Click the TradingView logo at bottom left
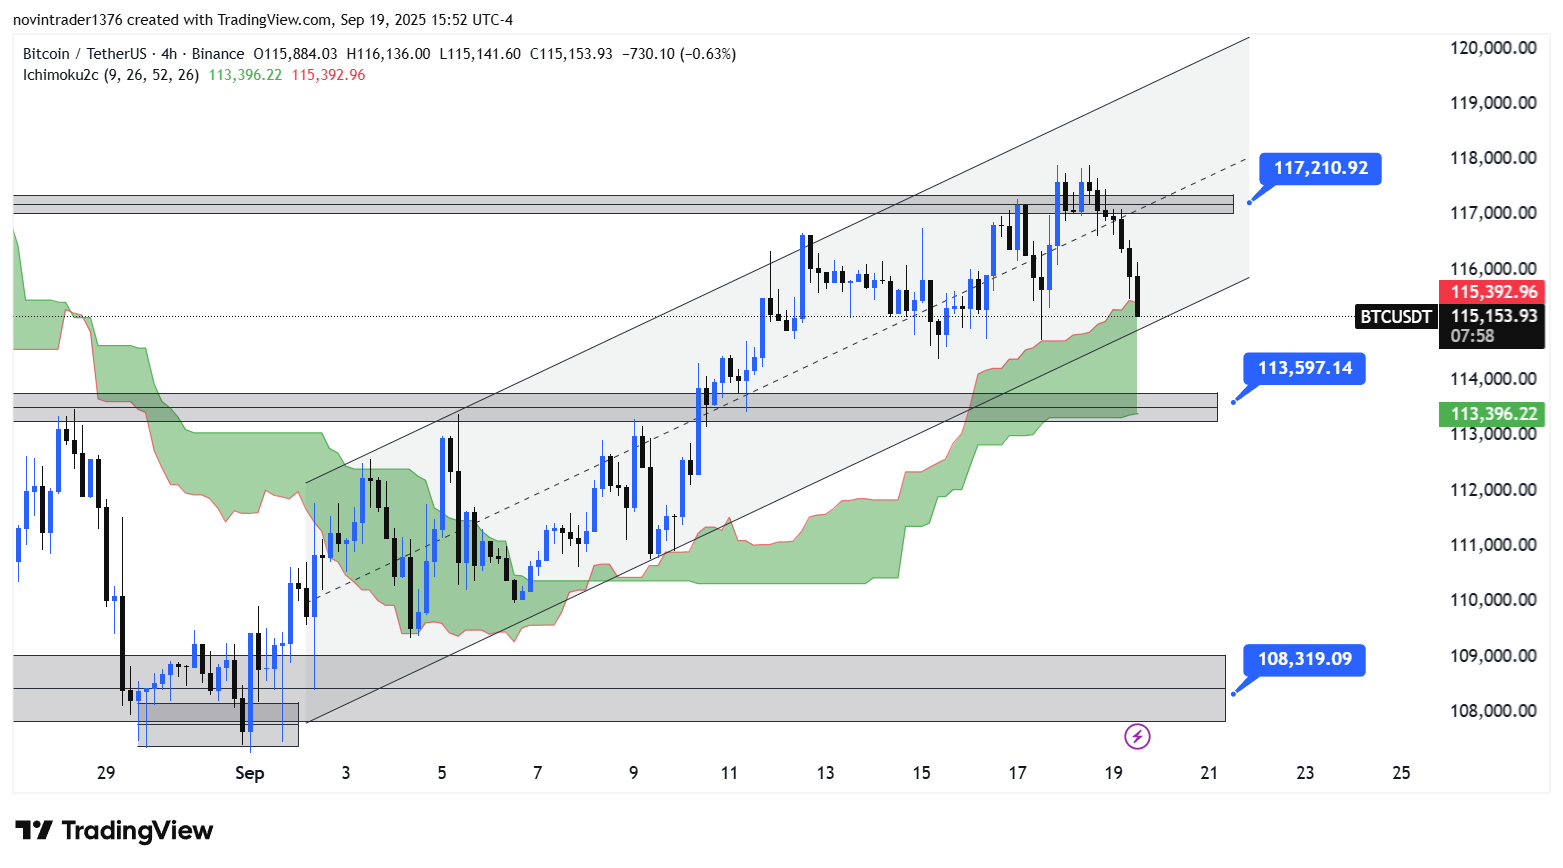Viewport: 1563px width, 868px height. [115, 831]
